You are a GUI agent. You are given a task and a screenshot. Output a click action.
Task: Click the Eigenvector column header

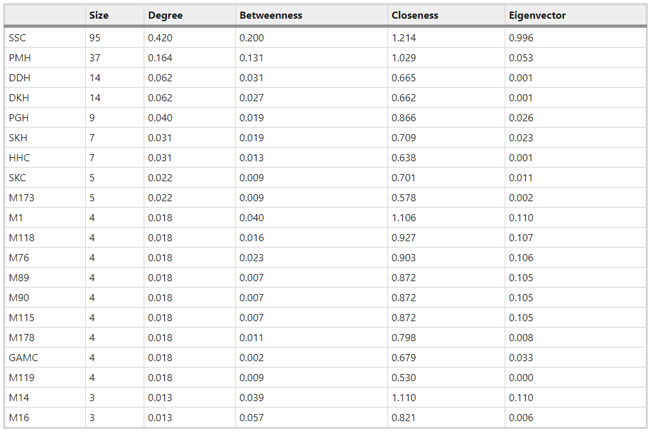point(539,15)
